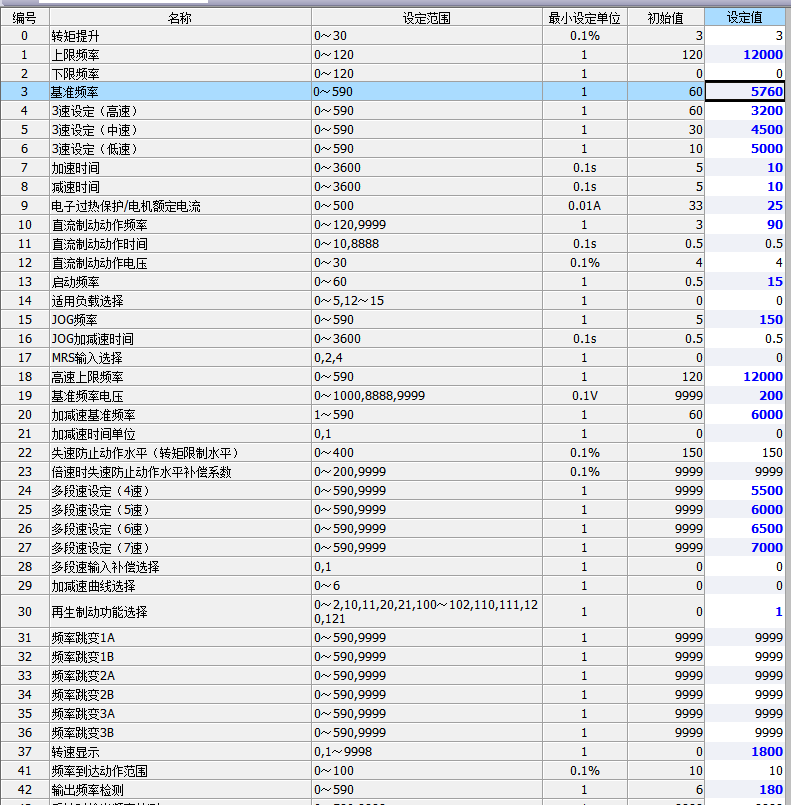Select the 再生制动功能选择 setting value cell

tap(746, 611)
